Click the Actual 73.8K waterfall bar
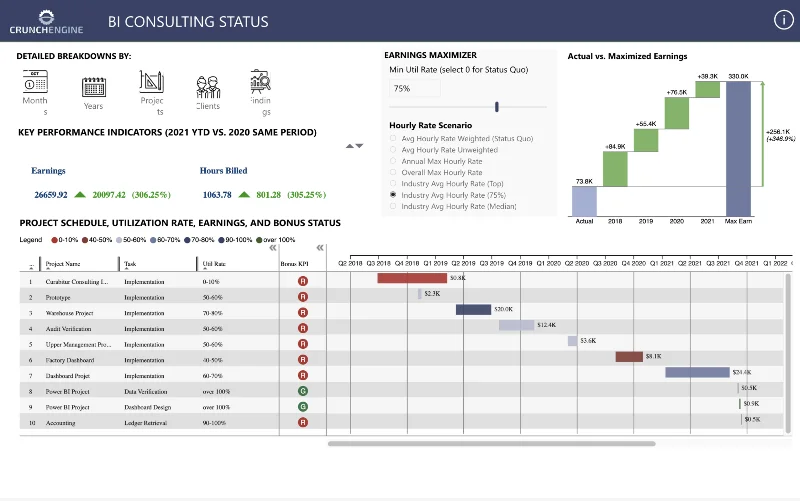 (584, 202)
